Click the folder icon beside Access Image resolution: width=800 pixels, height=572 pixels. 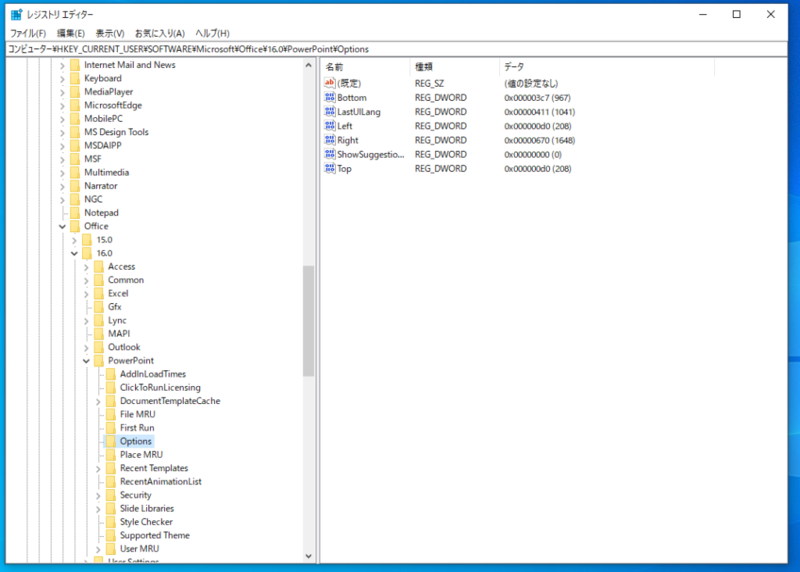click(x=98, y=266)
